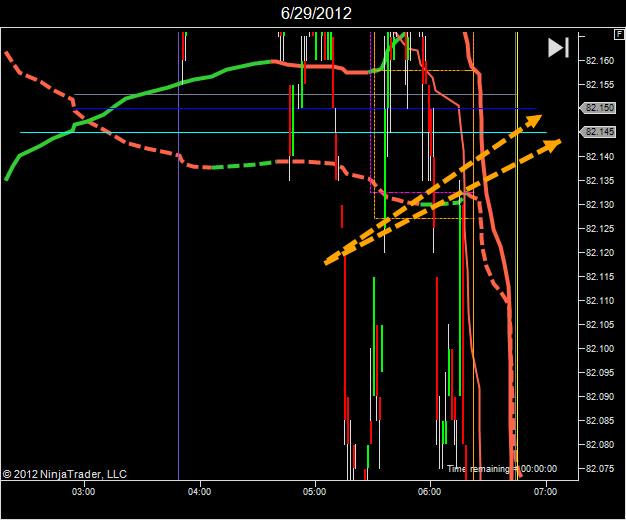
Task: Click the 82.155 price axis label
Action: pyautogui.click(x=600, y=85)
